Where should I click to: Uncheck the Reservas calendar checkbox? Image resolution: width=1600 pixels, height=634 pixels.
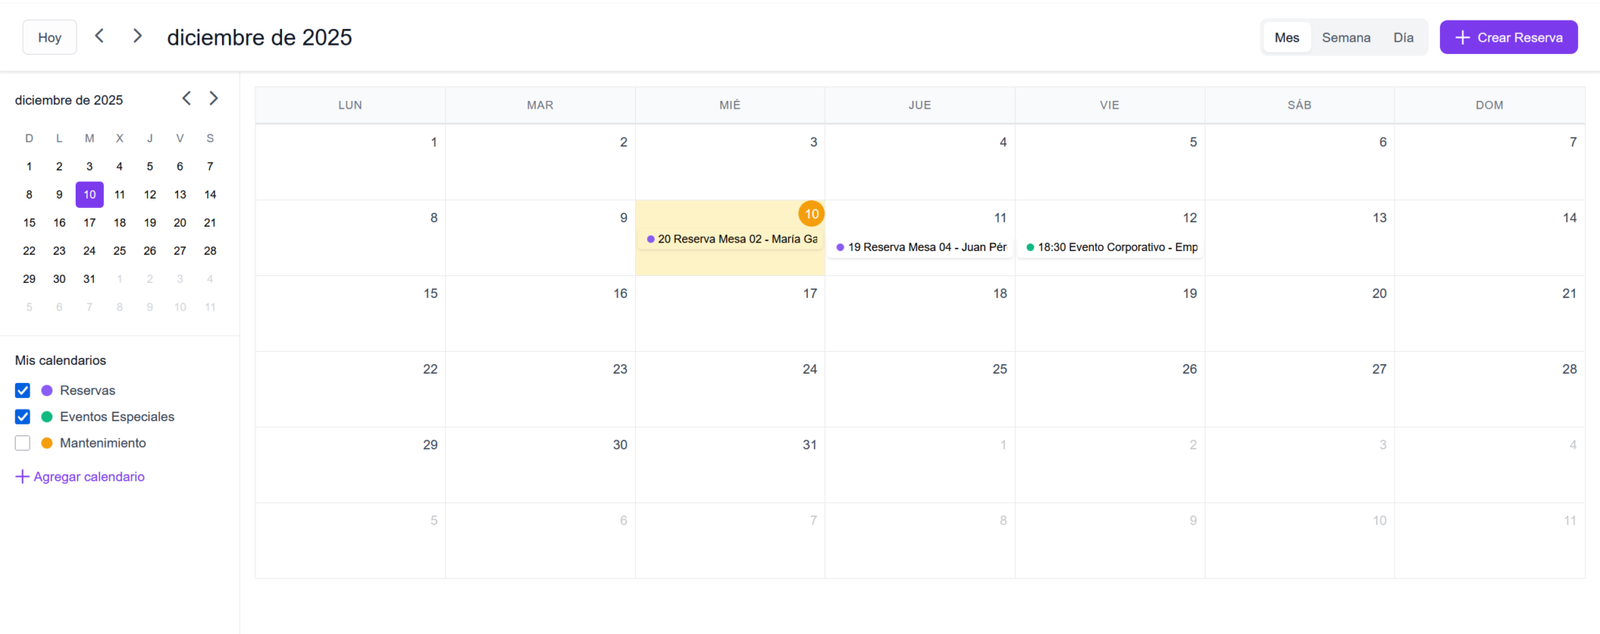click(x=23, y=391)
